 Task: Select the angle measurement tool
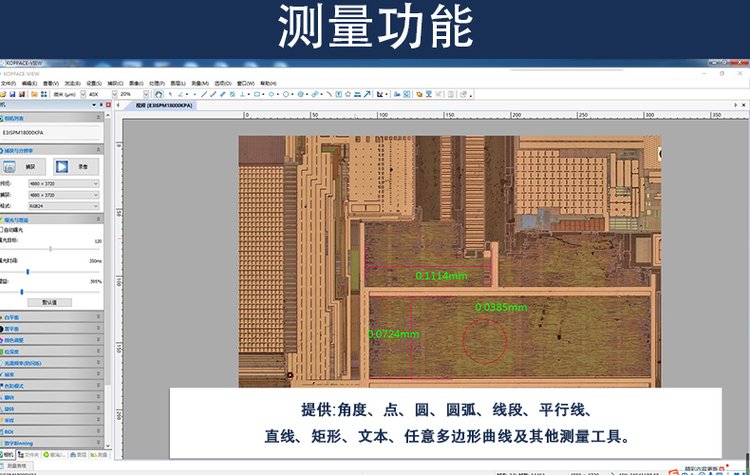(180, 94)
